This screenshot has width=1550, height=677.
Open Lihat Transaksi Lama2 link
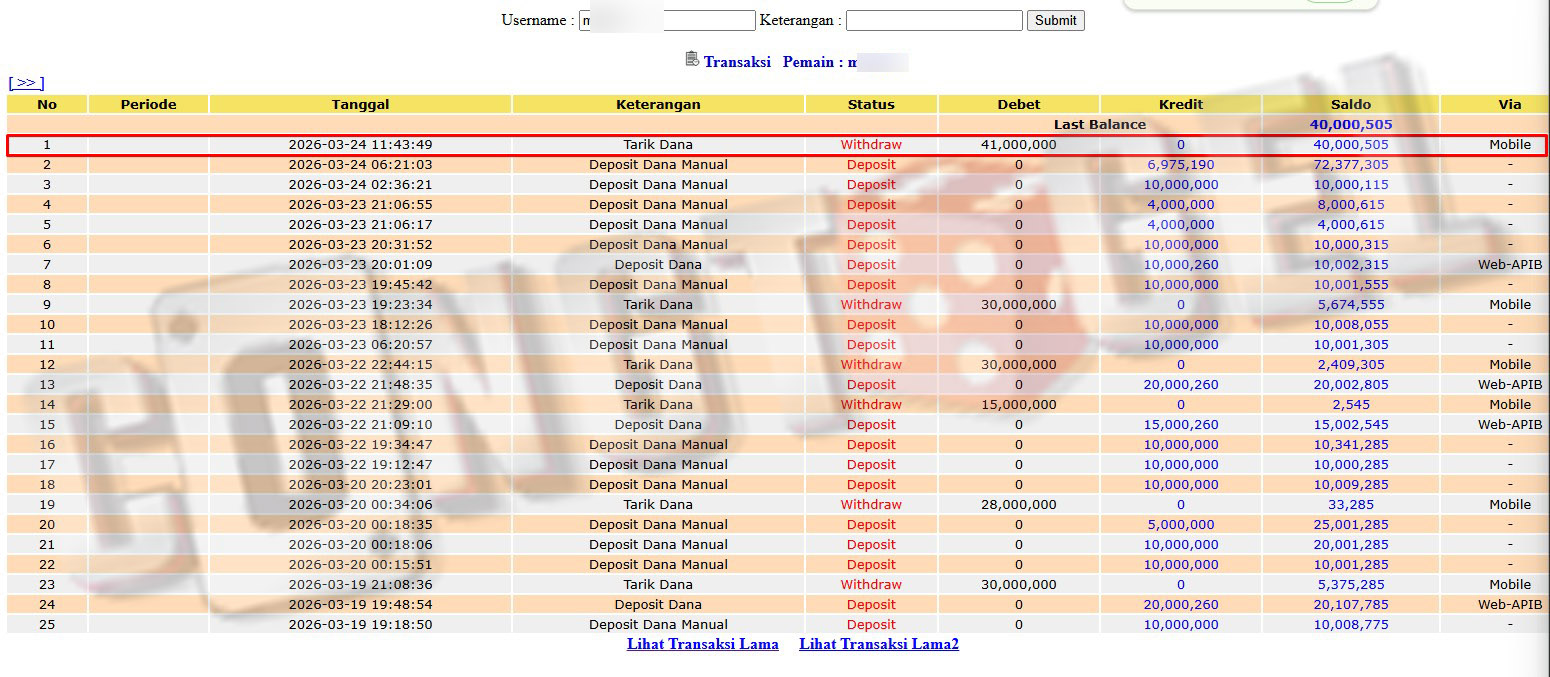click(879, 644)
